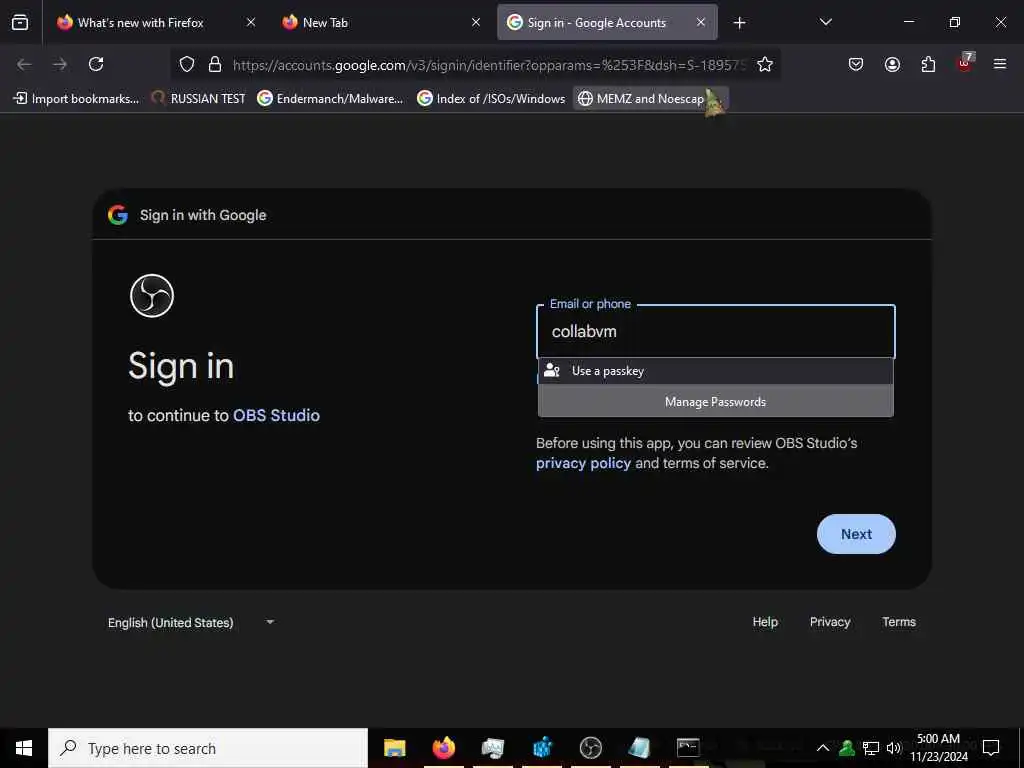Open Endermanch/Malware bookmark
1024x768 pixels.
[330, 99]
